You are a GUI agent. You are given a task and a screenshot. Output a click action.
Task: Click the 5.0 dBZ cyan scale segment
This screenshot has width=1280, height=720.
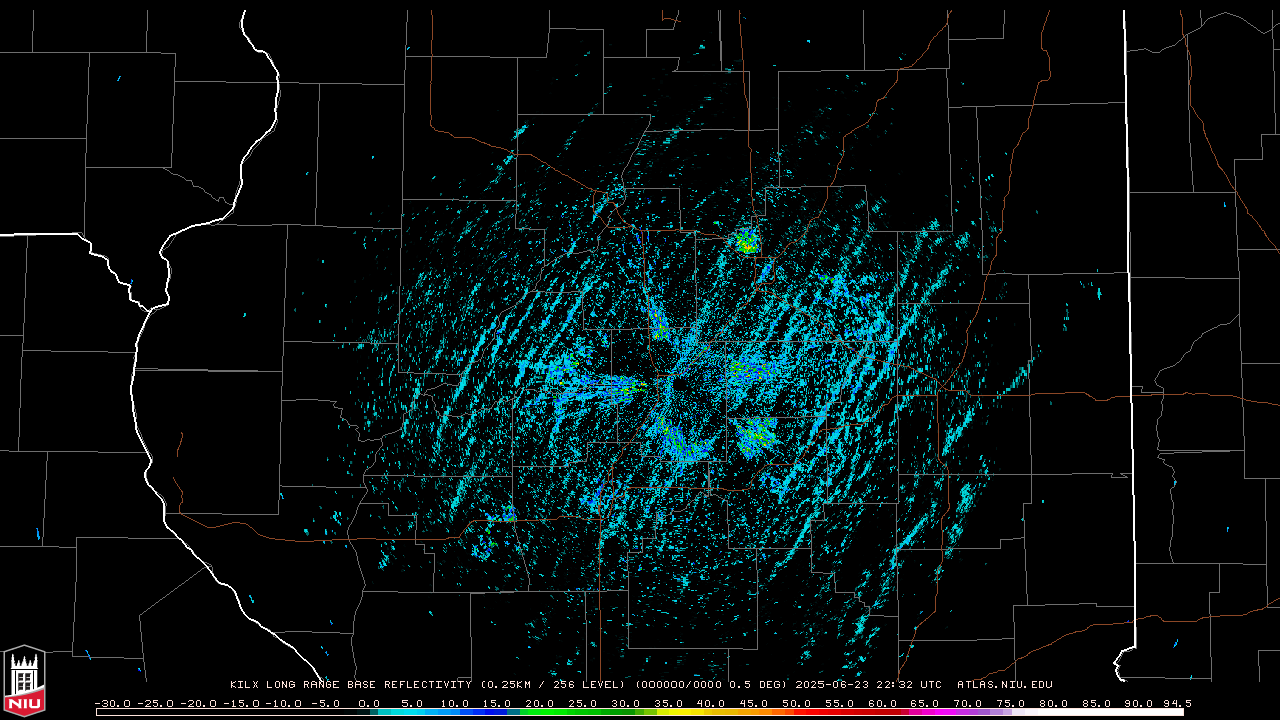(414, 712)
